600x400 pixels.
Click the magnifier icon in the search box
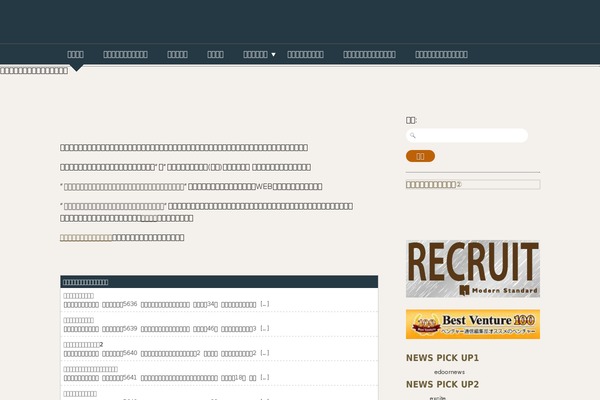click(x=412, y=136)
